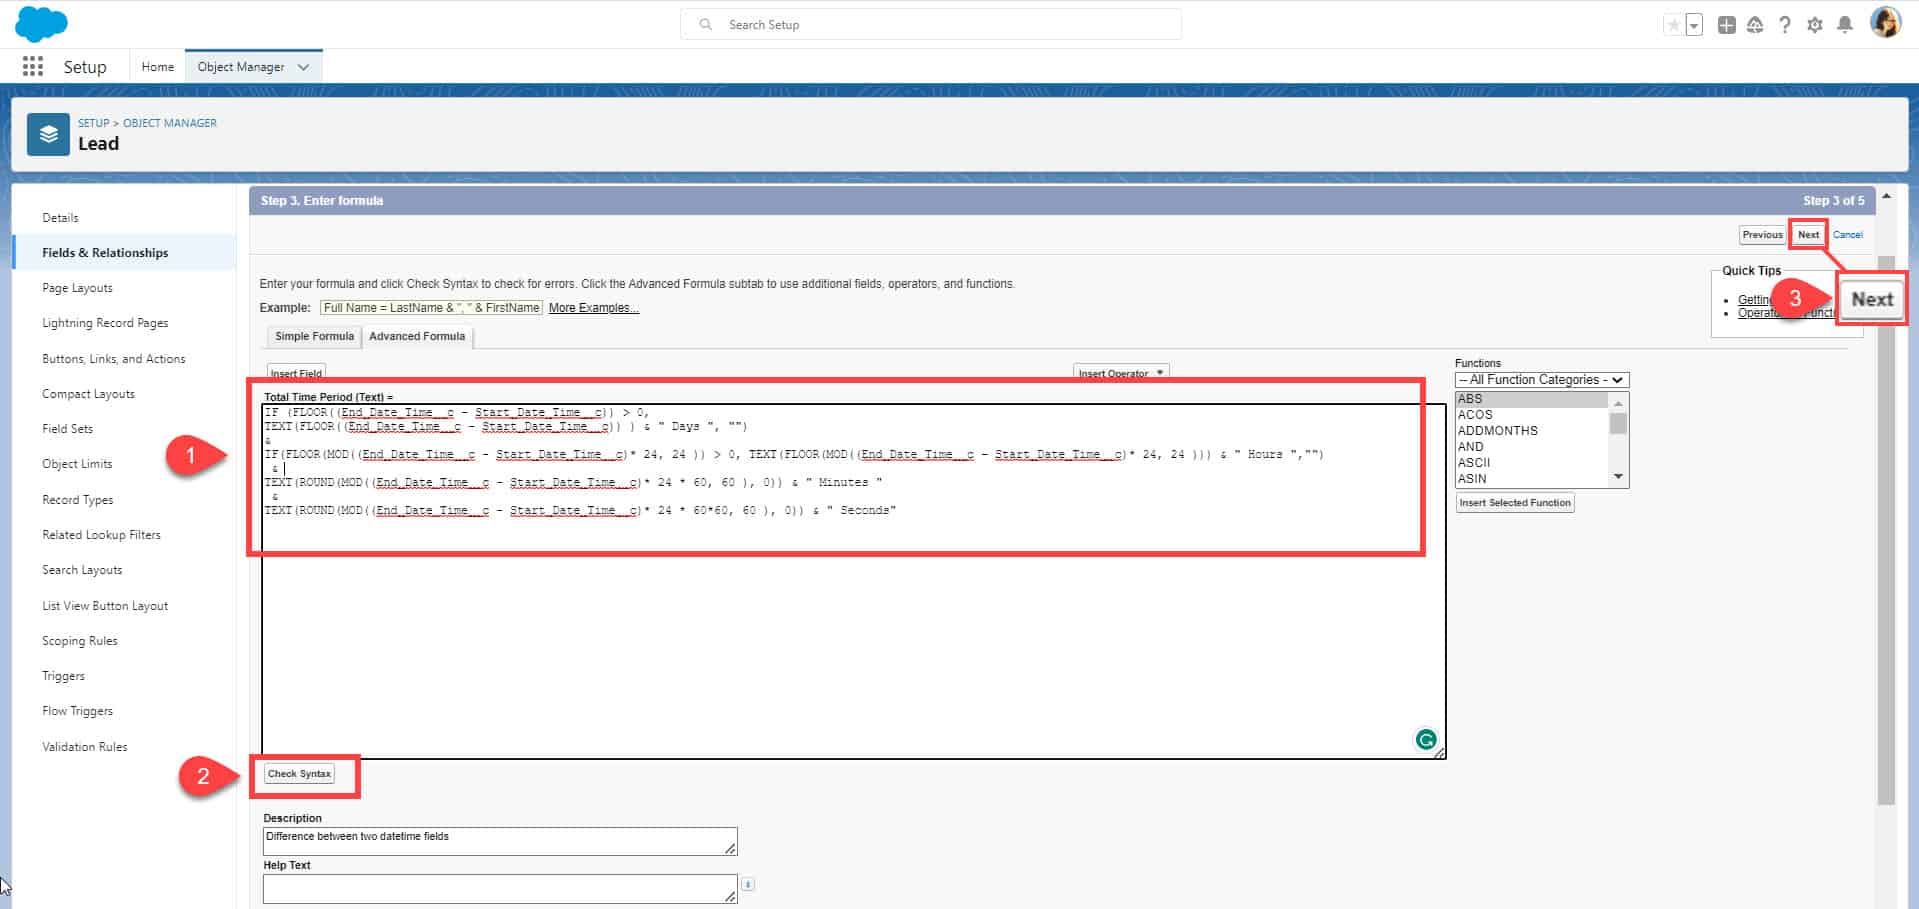Open the Insert Operator dropdown

tap(1120, 372)
